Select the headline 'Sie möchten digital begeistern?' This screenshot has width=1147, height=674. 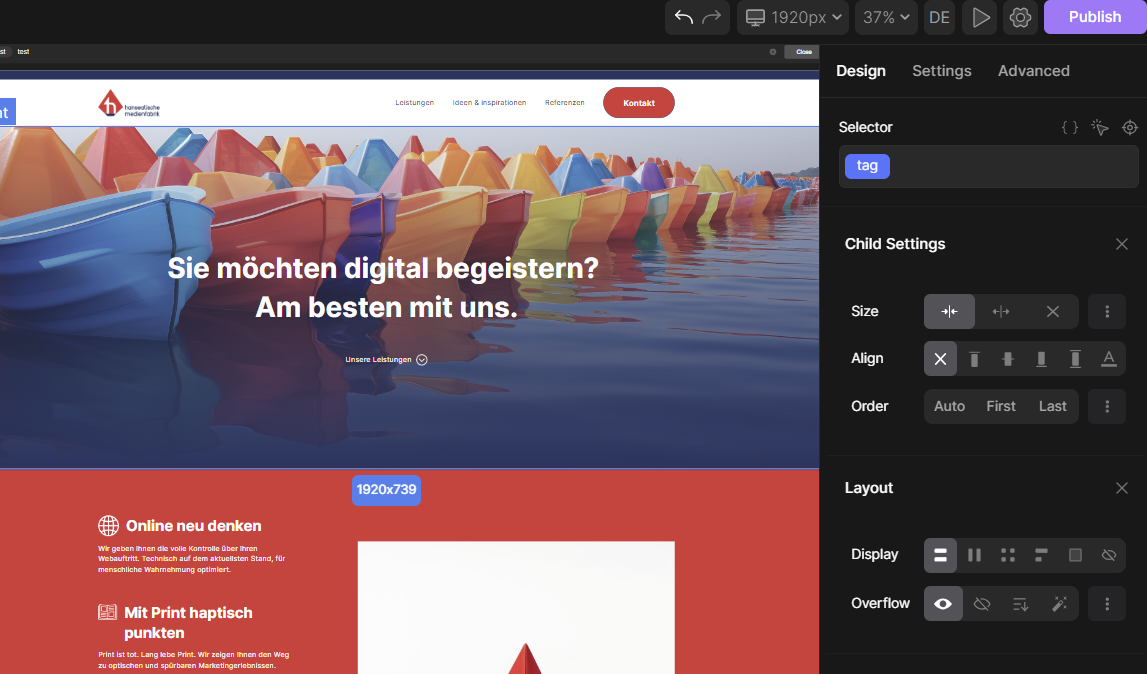383,269
